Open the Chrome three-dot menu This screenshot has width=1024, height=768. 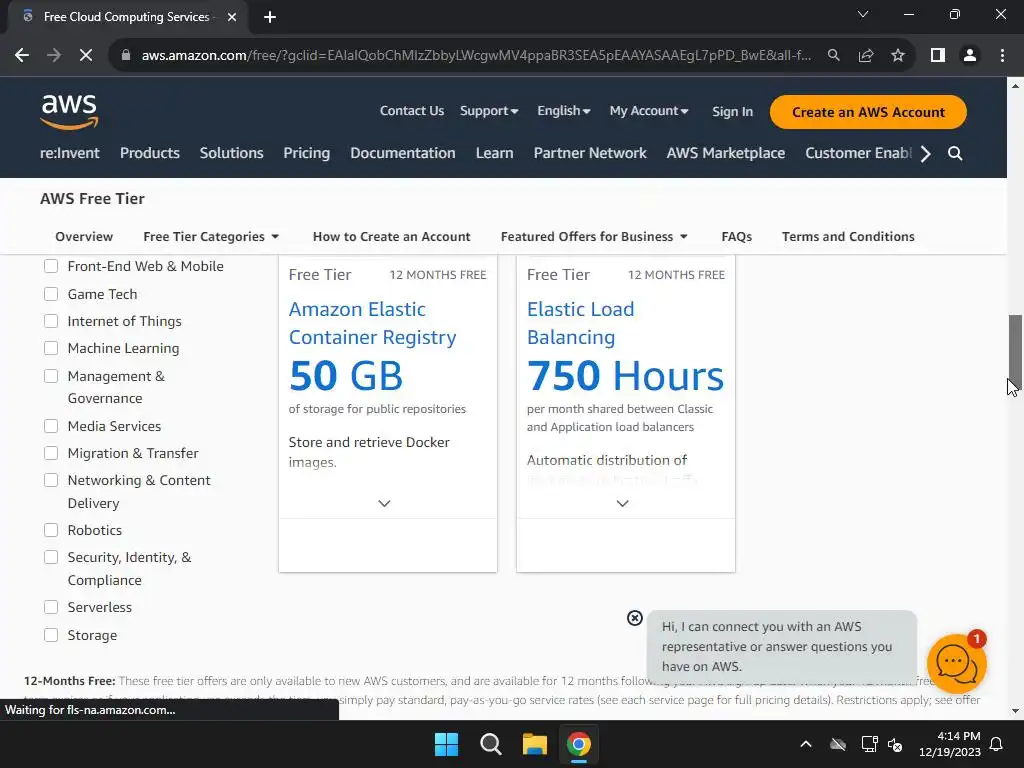1002,56
